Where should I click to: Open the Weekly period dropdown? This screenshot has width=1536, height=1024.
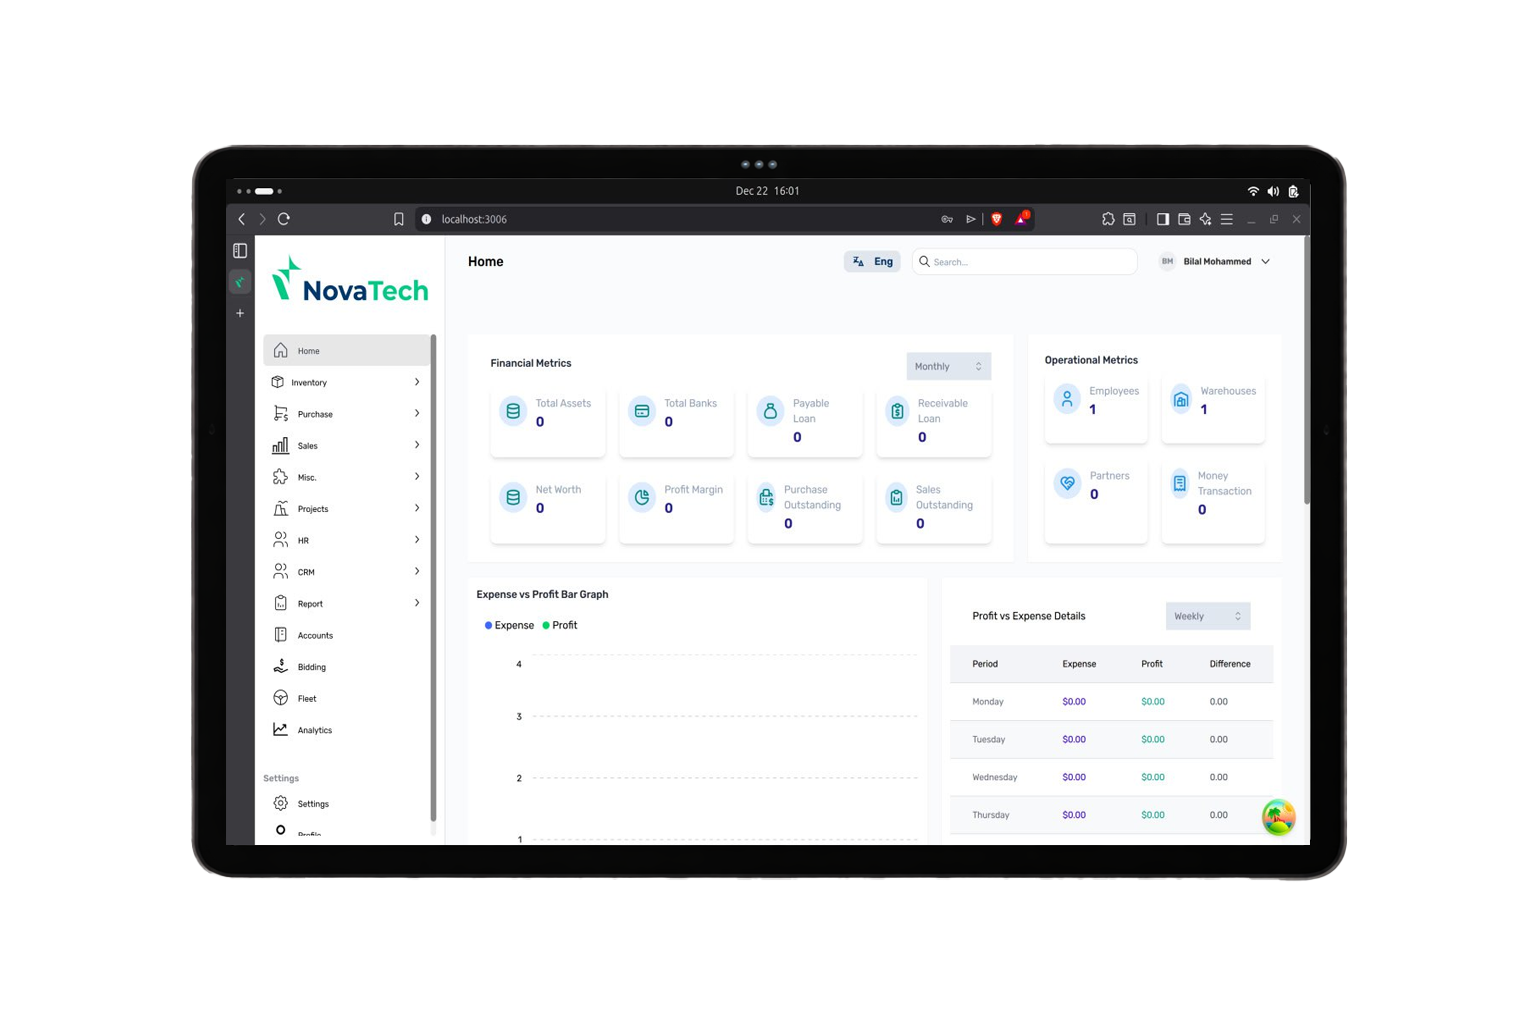[1208, 616]
